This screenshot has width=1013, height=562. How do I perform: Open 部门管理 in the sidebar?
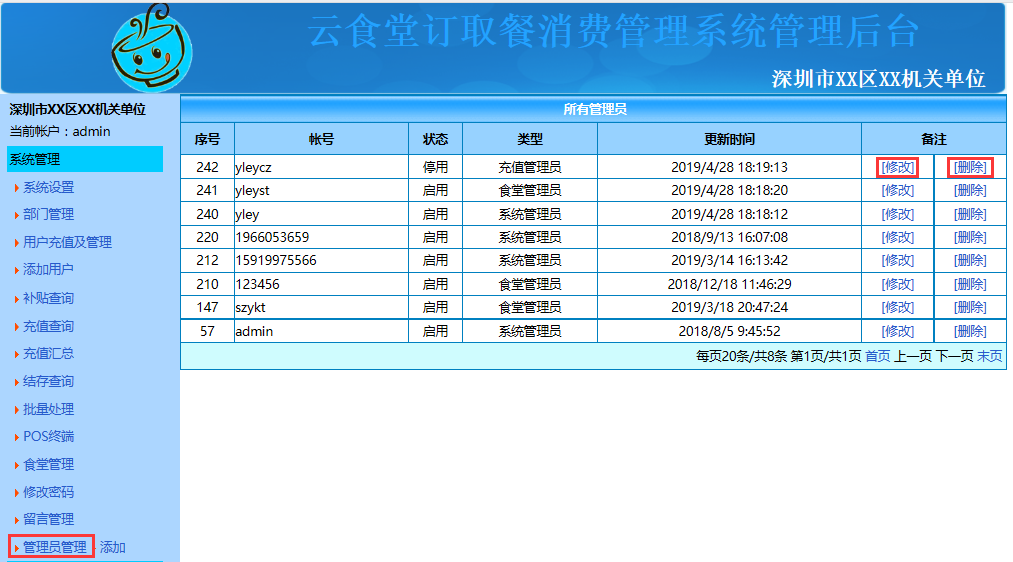pyautogui.click(x=48, y=214)
